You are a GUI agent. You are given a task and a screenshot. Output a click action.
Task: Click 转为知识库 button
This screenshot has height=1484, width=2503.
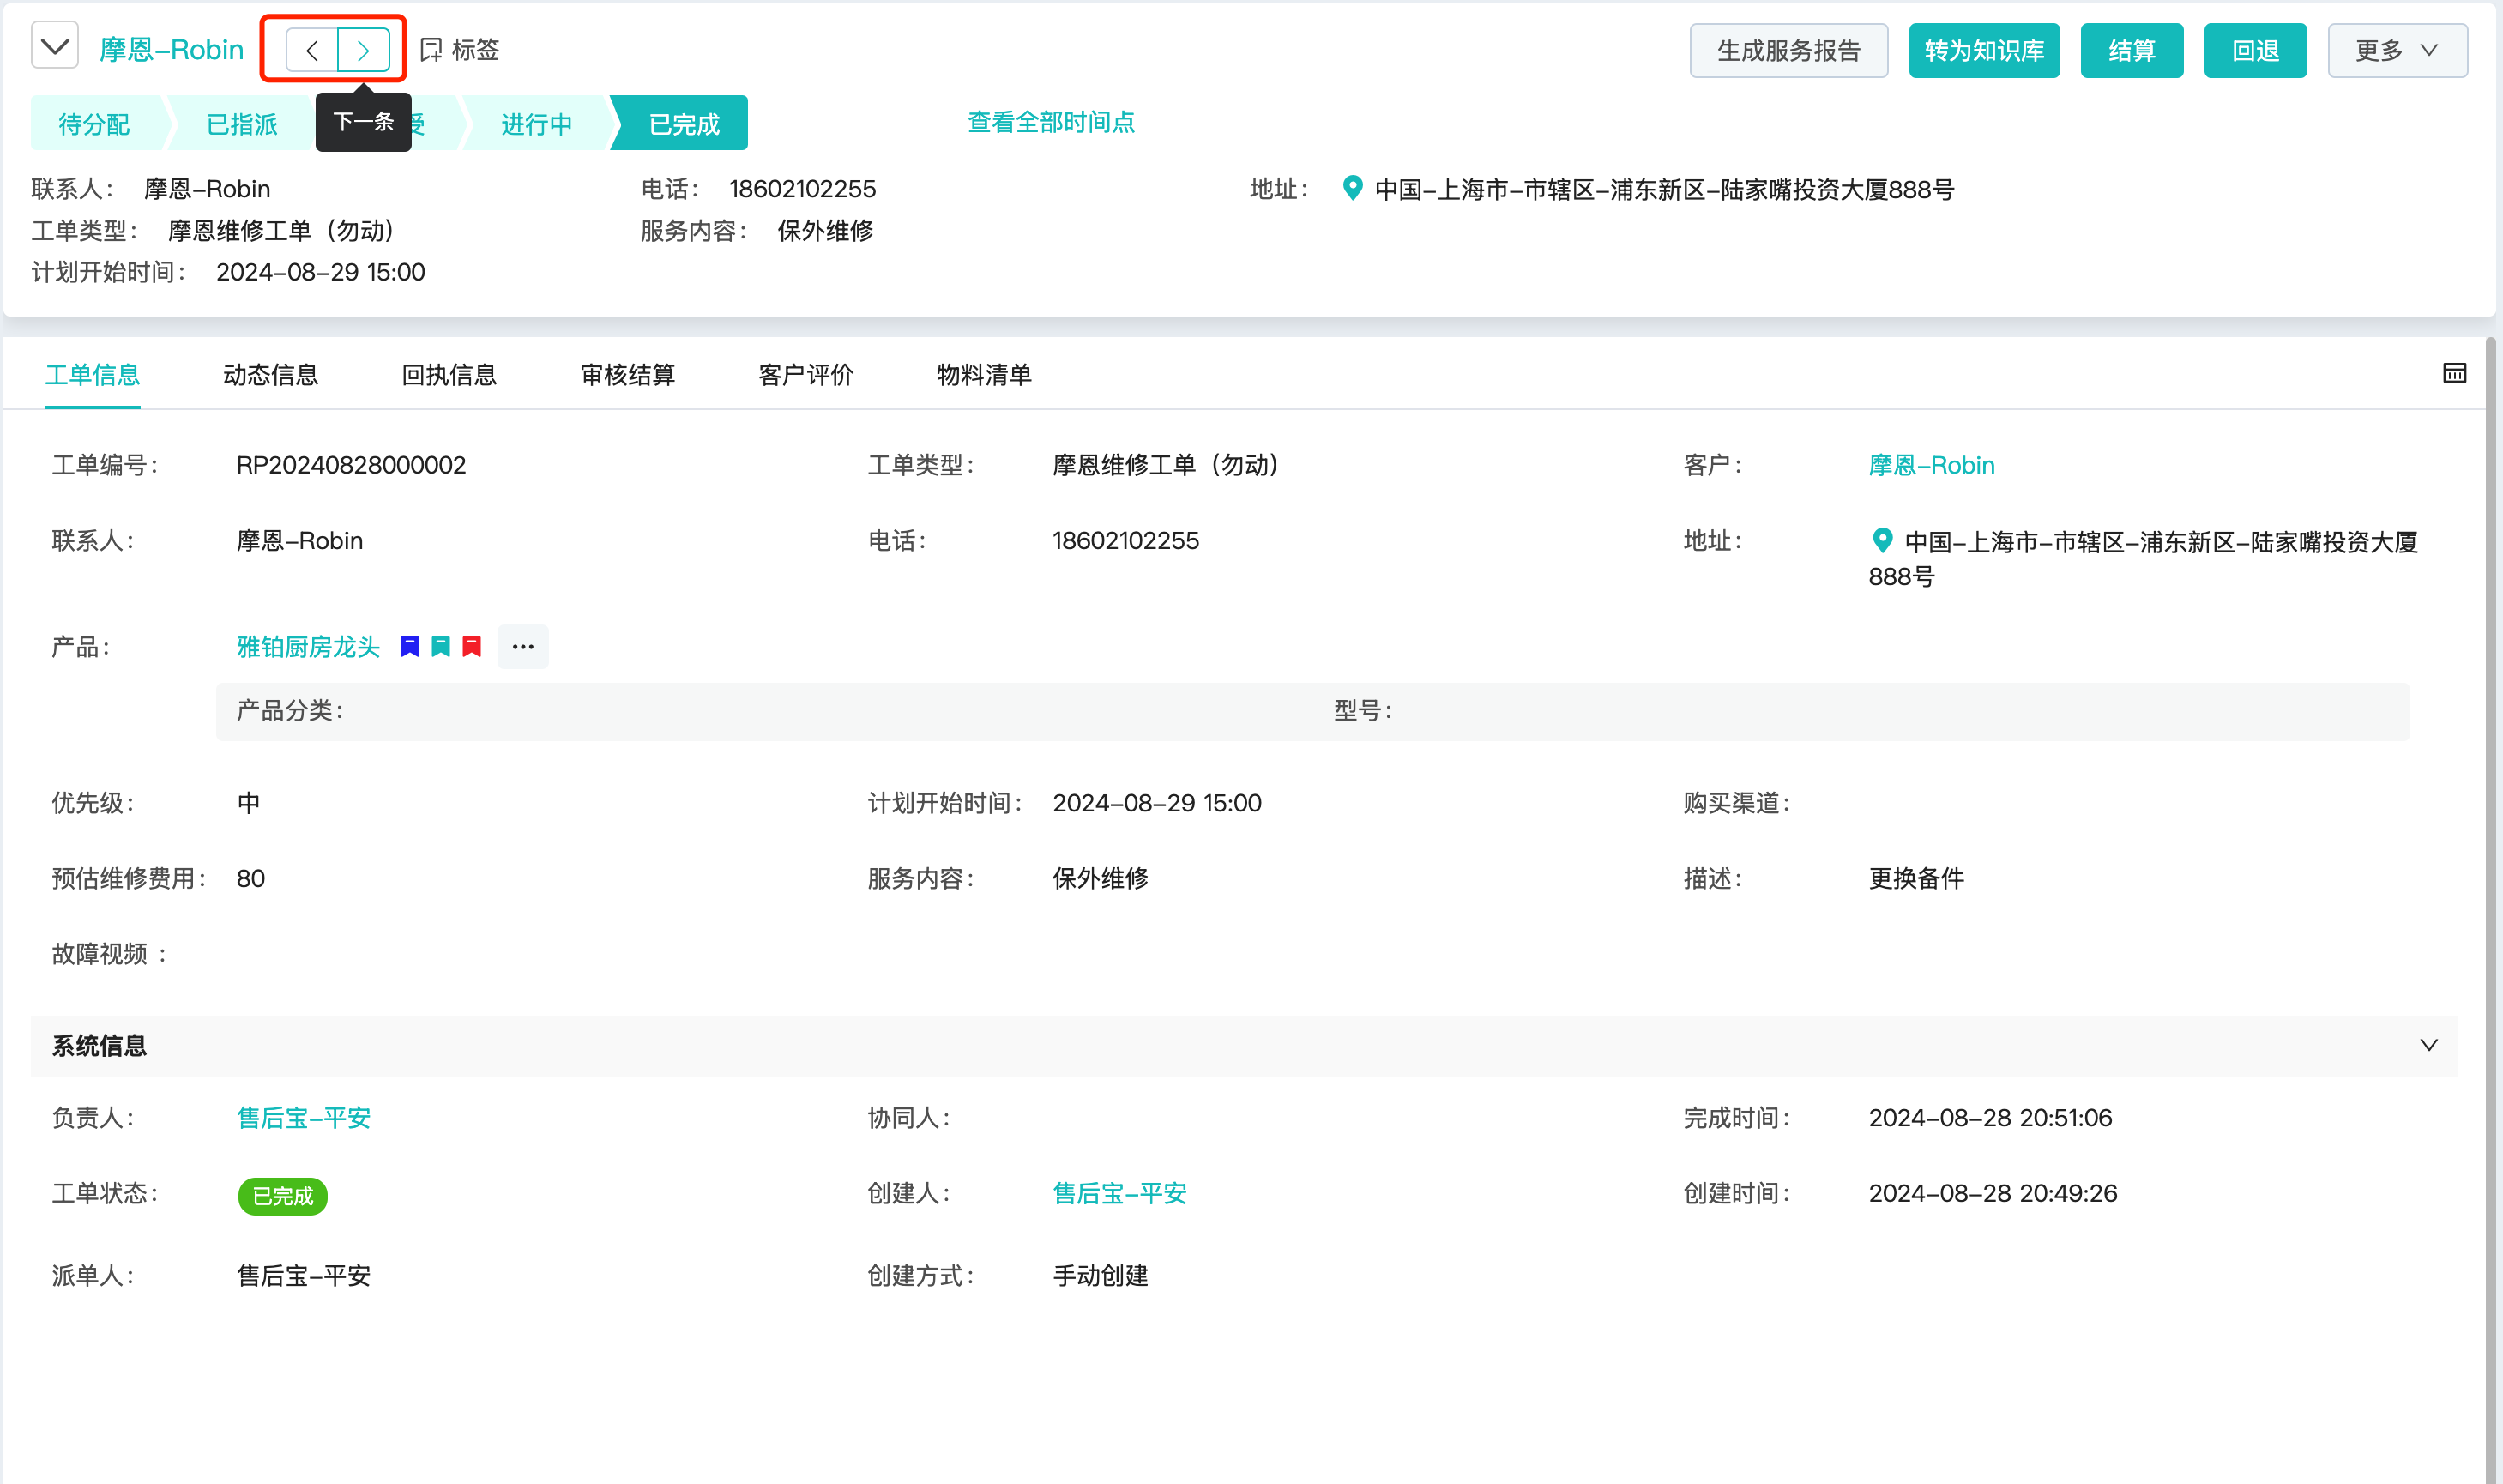tap(1984, 50)
